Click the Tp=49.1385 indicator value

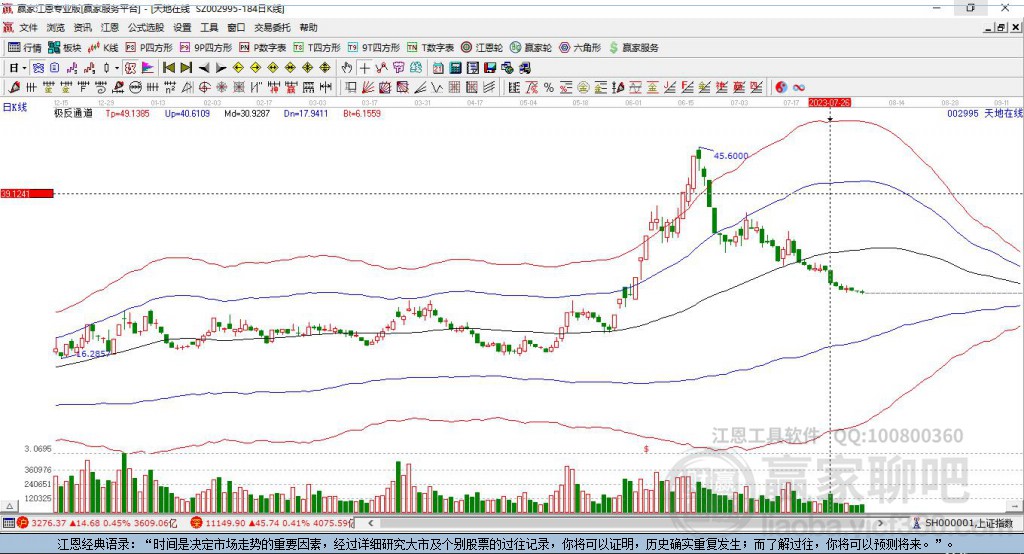pos(127,114)
